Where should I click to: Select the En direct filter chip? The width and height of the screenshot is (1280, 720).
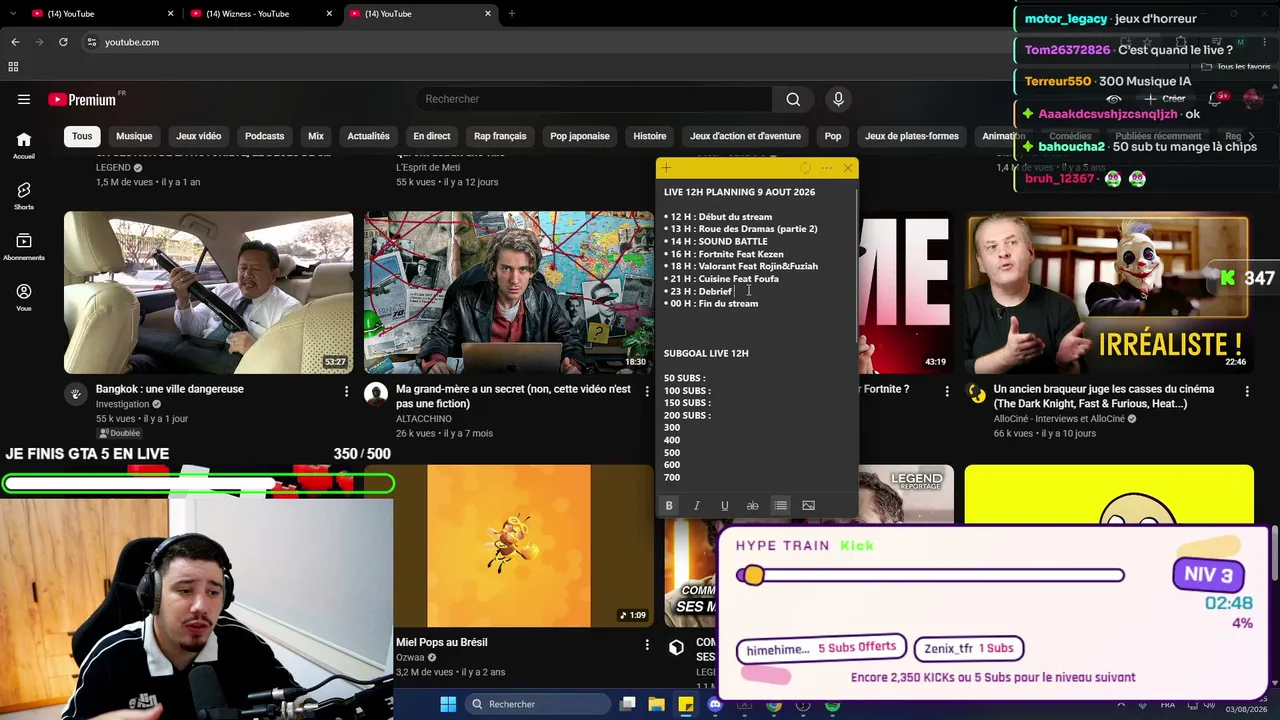pyautogui.click(x=432, y=136)
